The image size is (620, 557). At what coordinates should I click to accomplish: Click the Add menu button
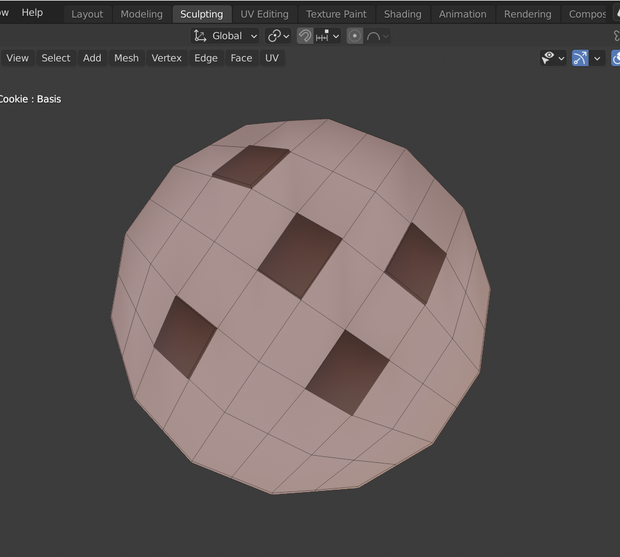coord(92,58)
